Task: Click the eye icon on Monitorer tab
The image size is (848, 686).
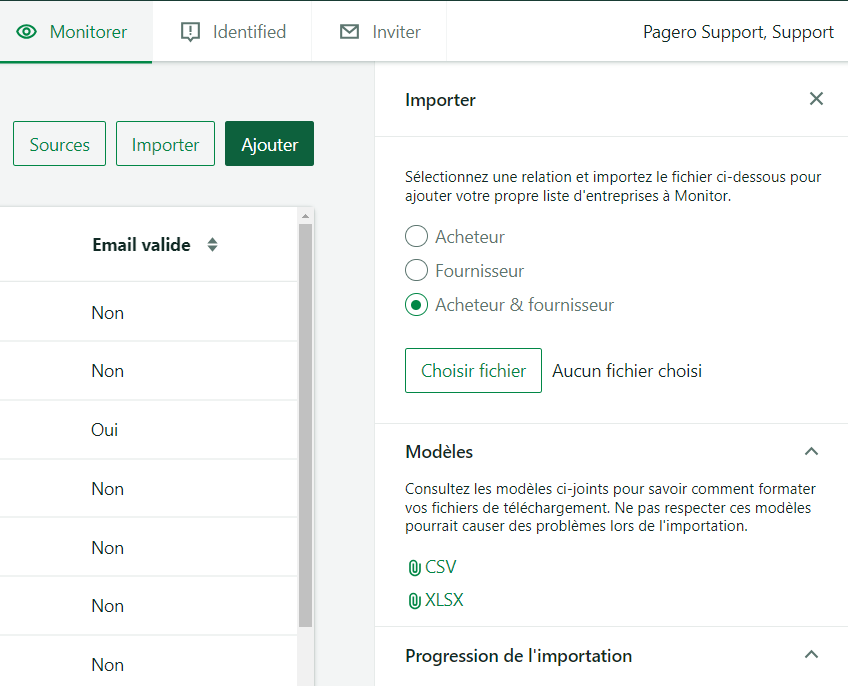Action: coord(26,32)
